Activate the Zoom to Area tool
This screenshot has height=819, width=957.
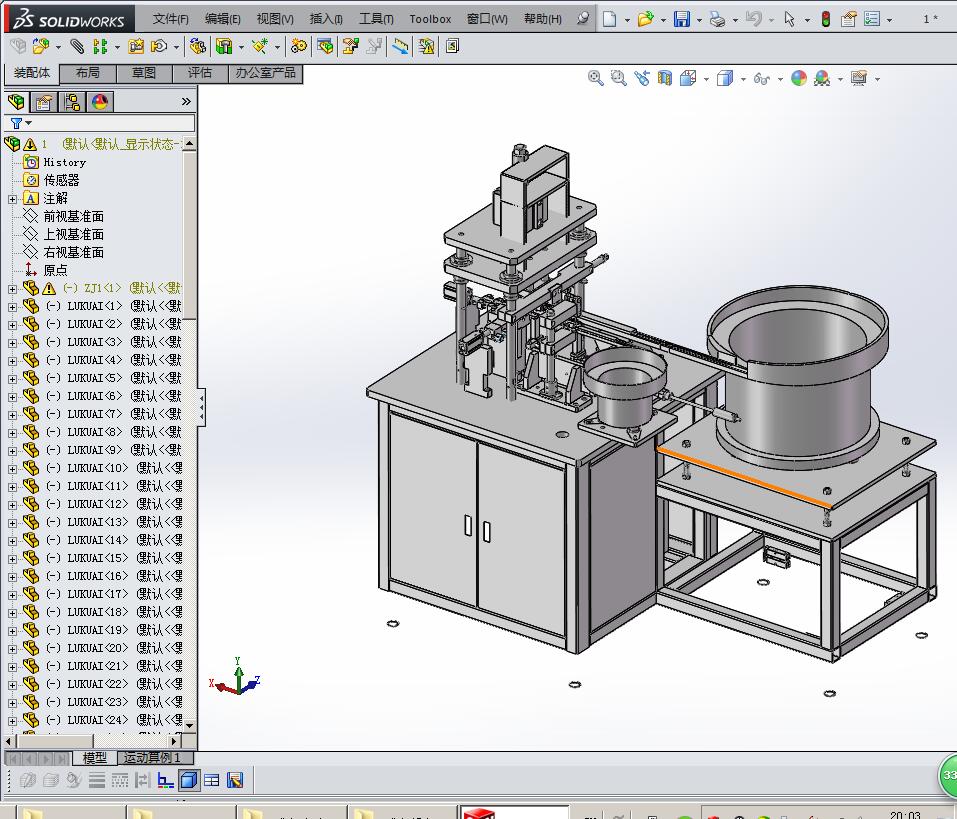(x=619, y=77)
